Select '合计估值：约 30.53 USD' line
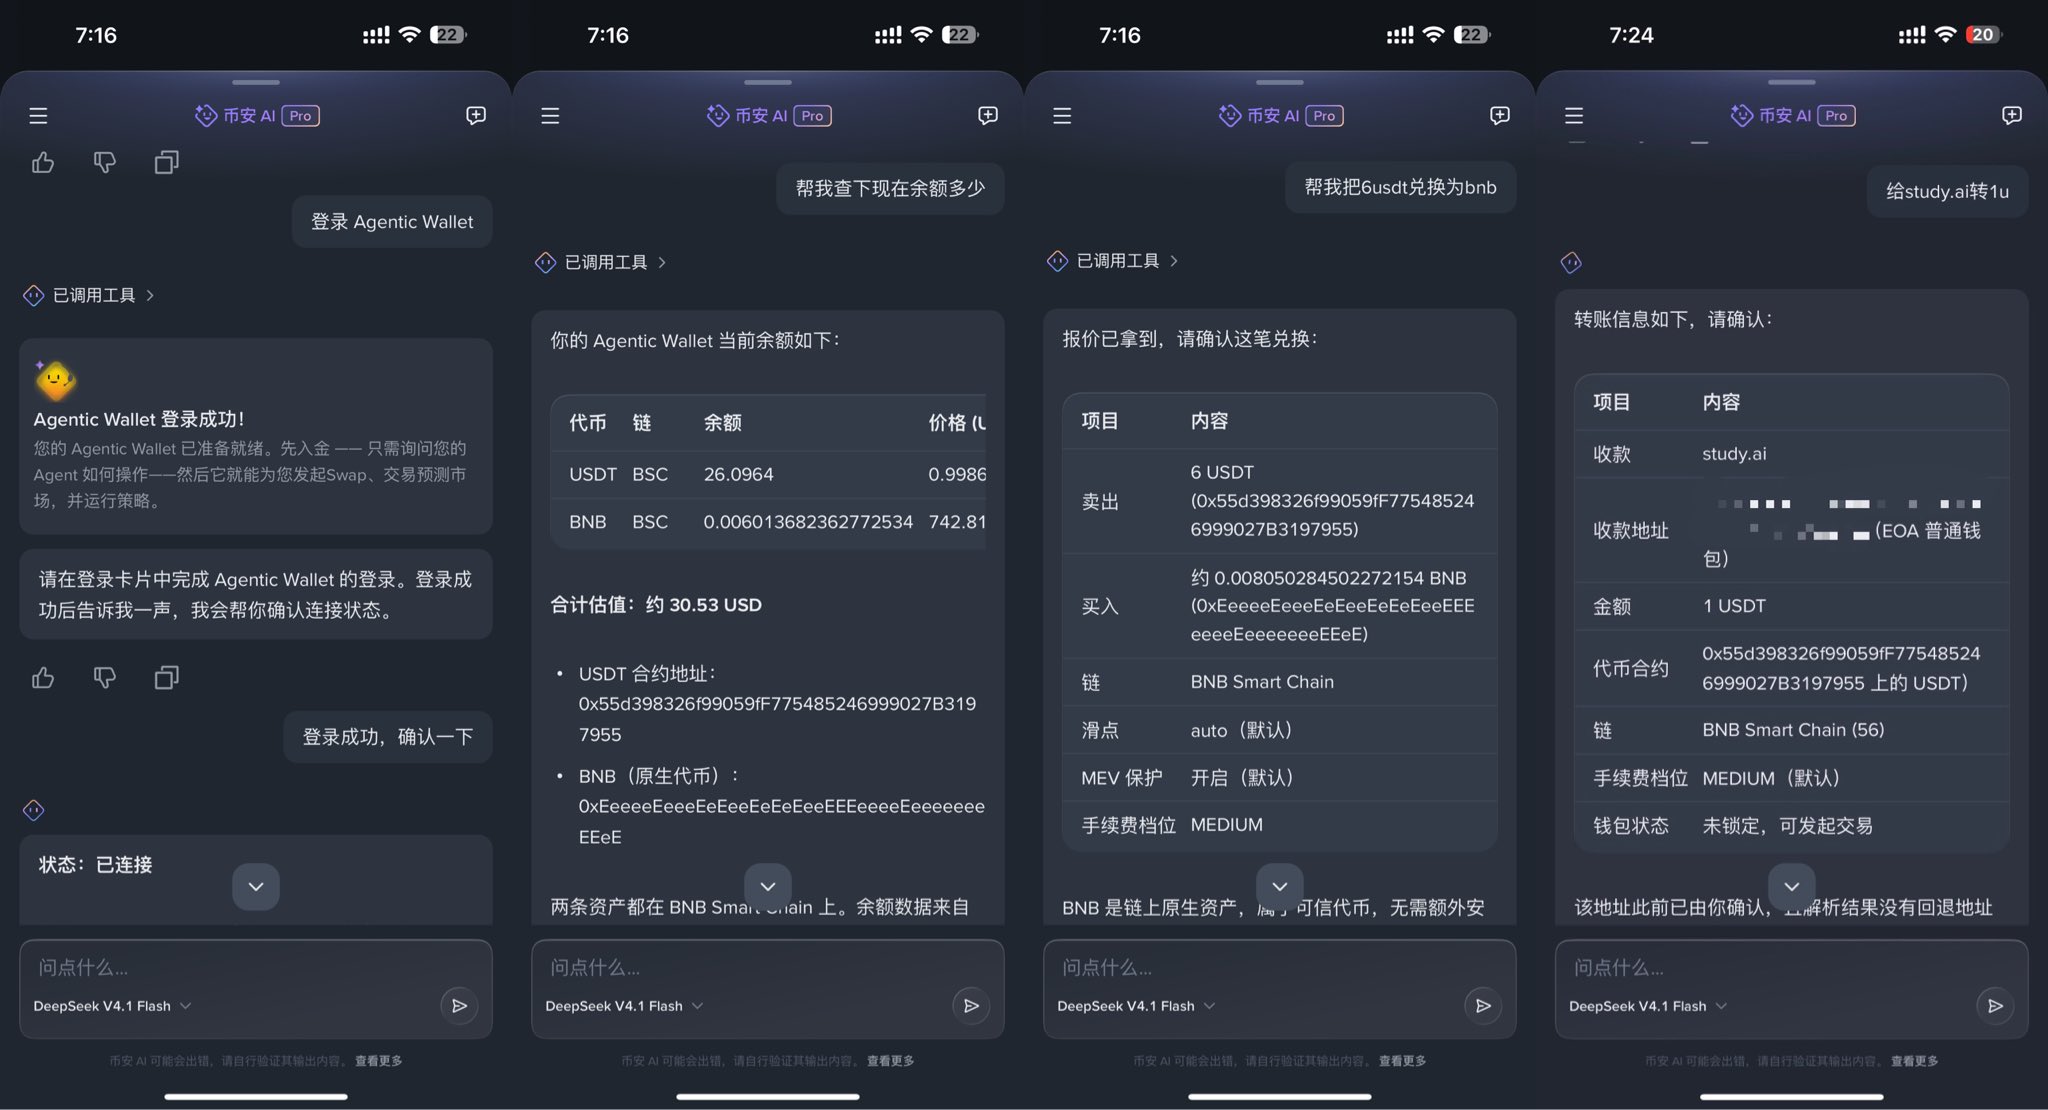 (656, 605)
